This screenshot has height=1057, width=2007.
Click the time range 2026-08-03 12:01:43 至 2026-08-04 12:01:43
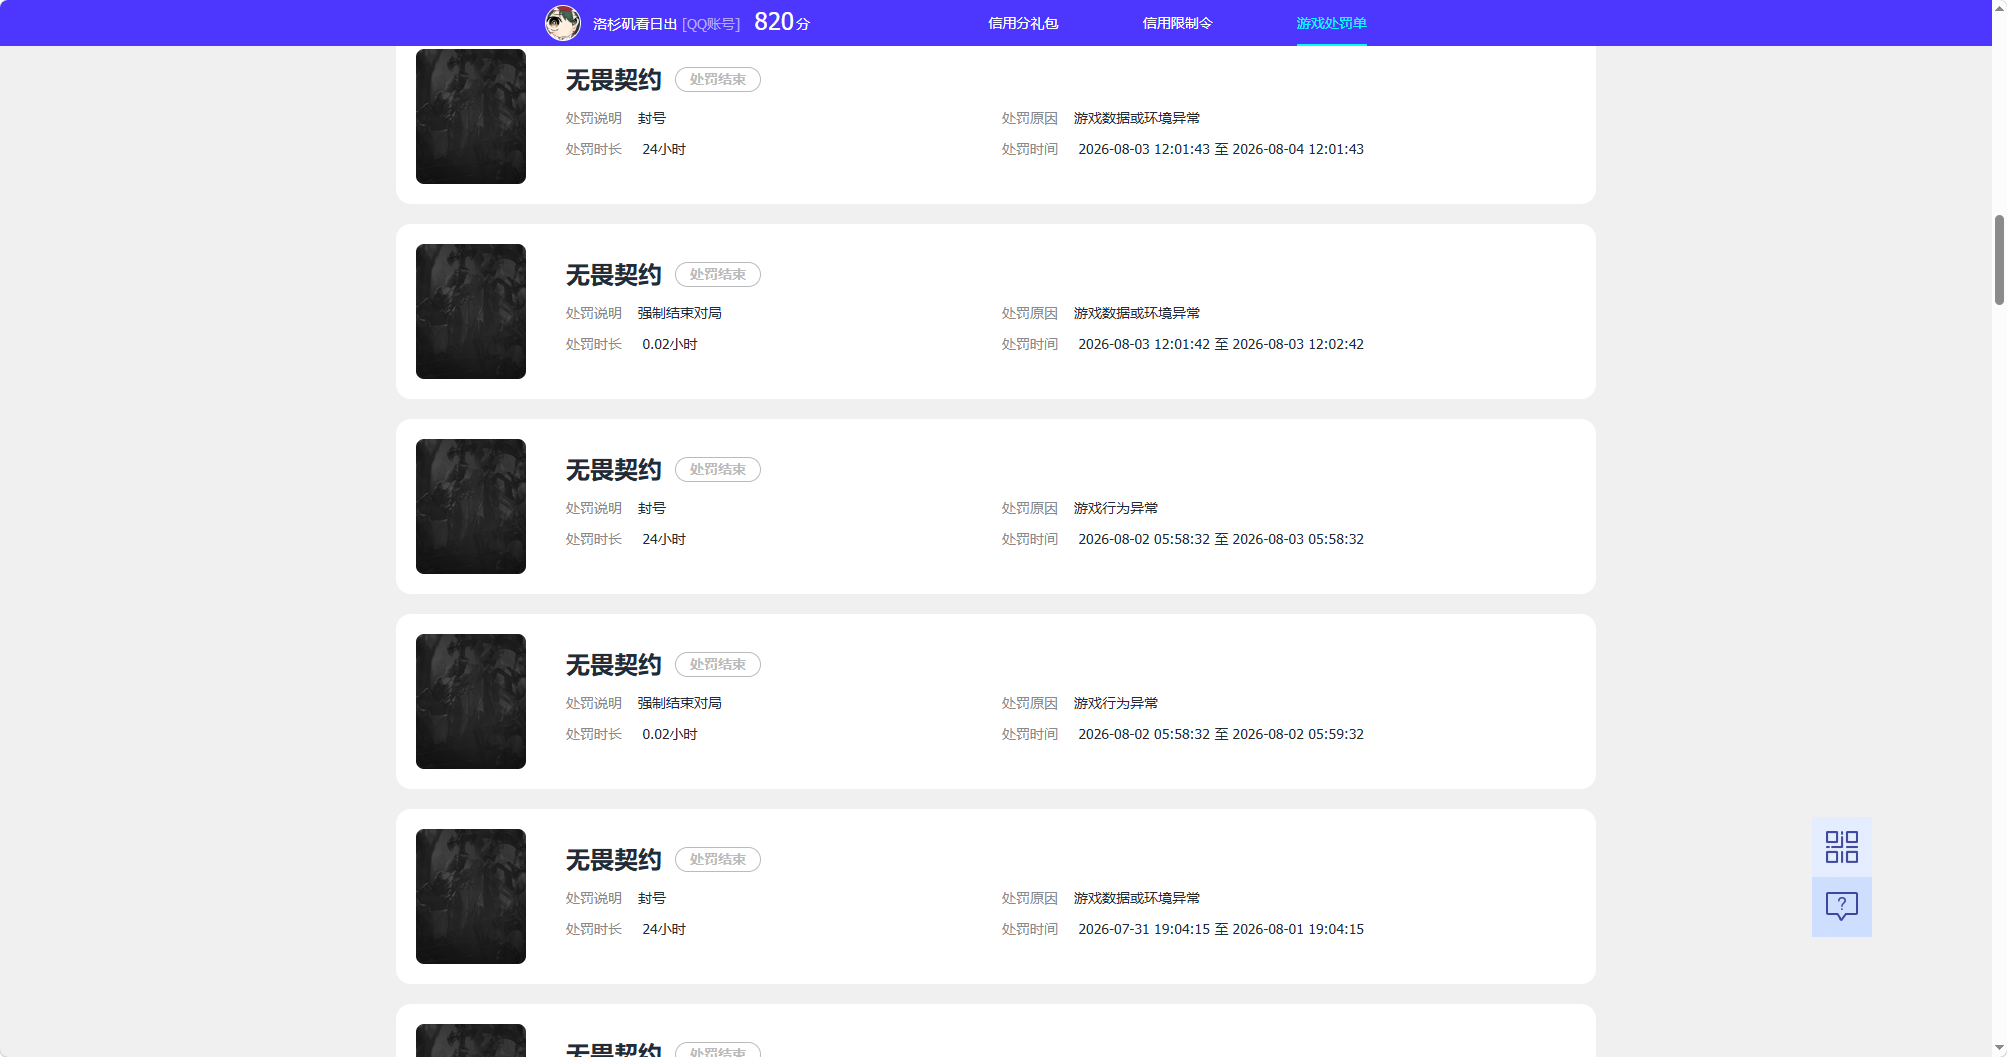(1221, 149)
